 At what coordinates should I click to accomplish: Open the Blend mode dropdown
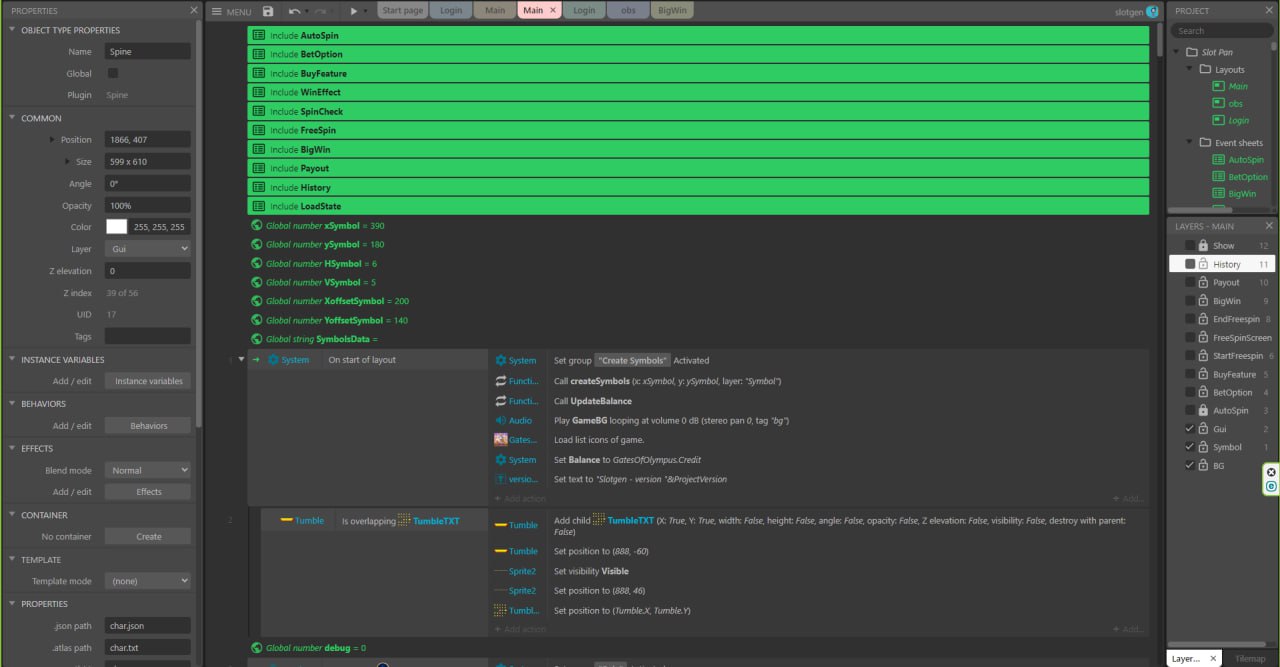pyautogui.click(x=148, y=470)
